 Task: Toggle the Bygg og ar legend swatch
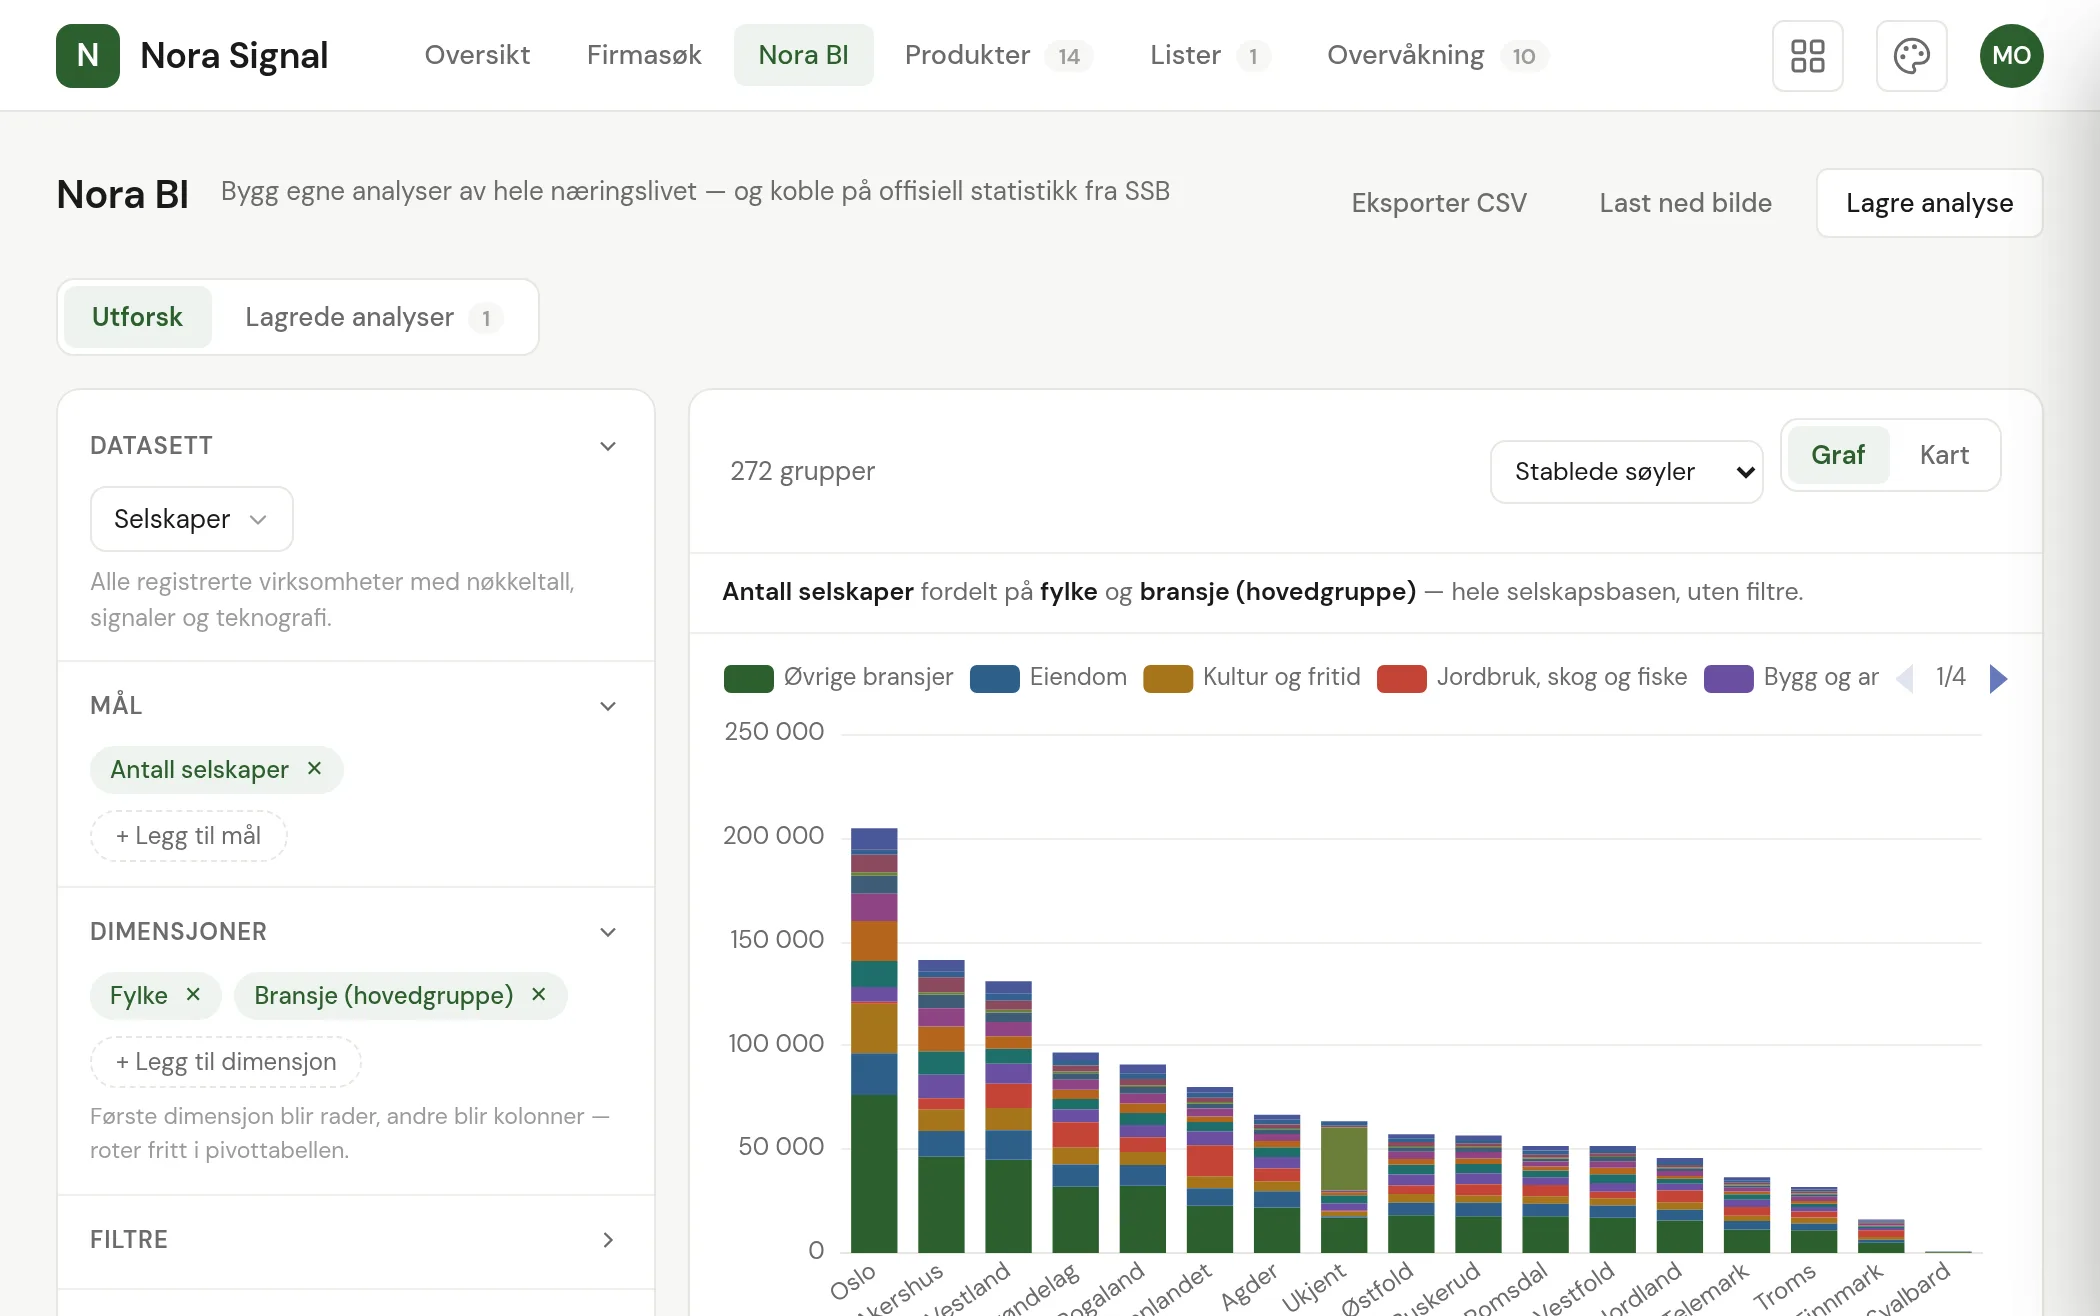(x=1728, y=678)
